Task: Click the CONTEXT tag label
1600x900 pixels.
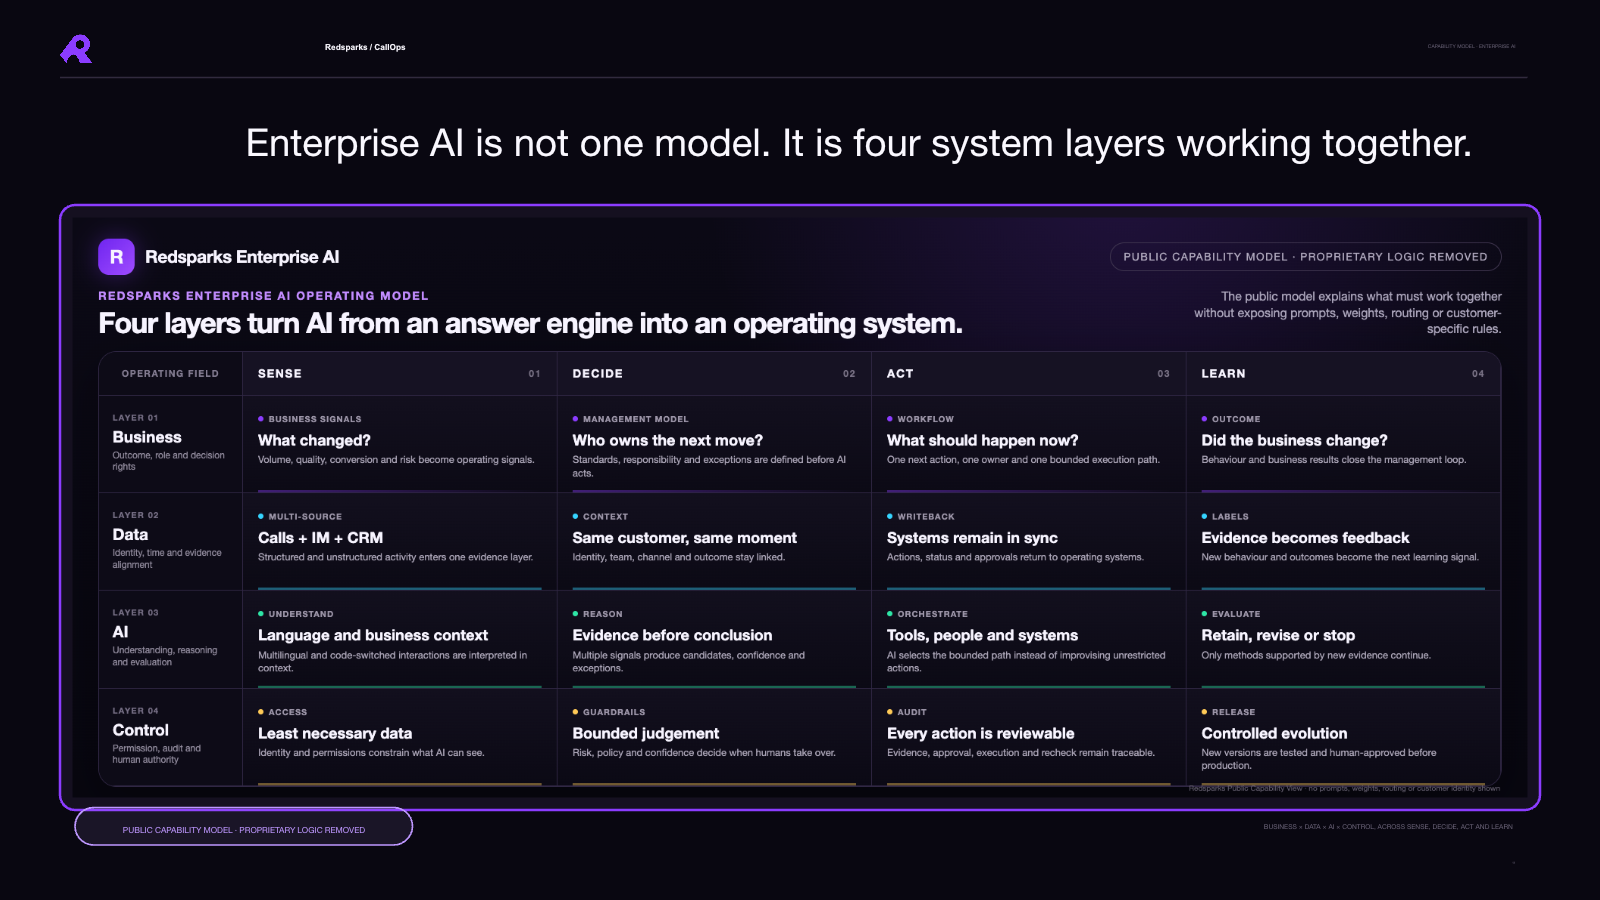Action: coord(605,517)
